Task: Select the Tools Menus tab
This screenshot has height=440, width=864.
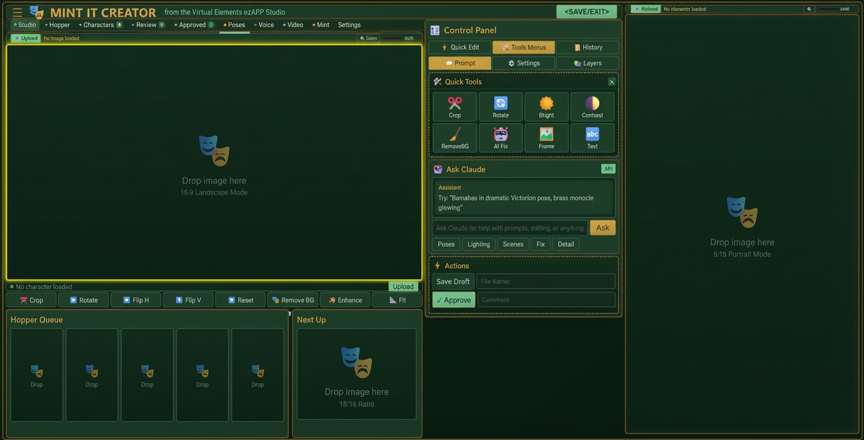Action: (523, 47)
